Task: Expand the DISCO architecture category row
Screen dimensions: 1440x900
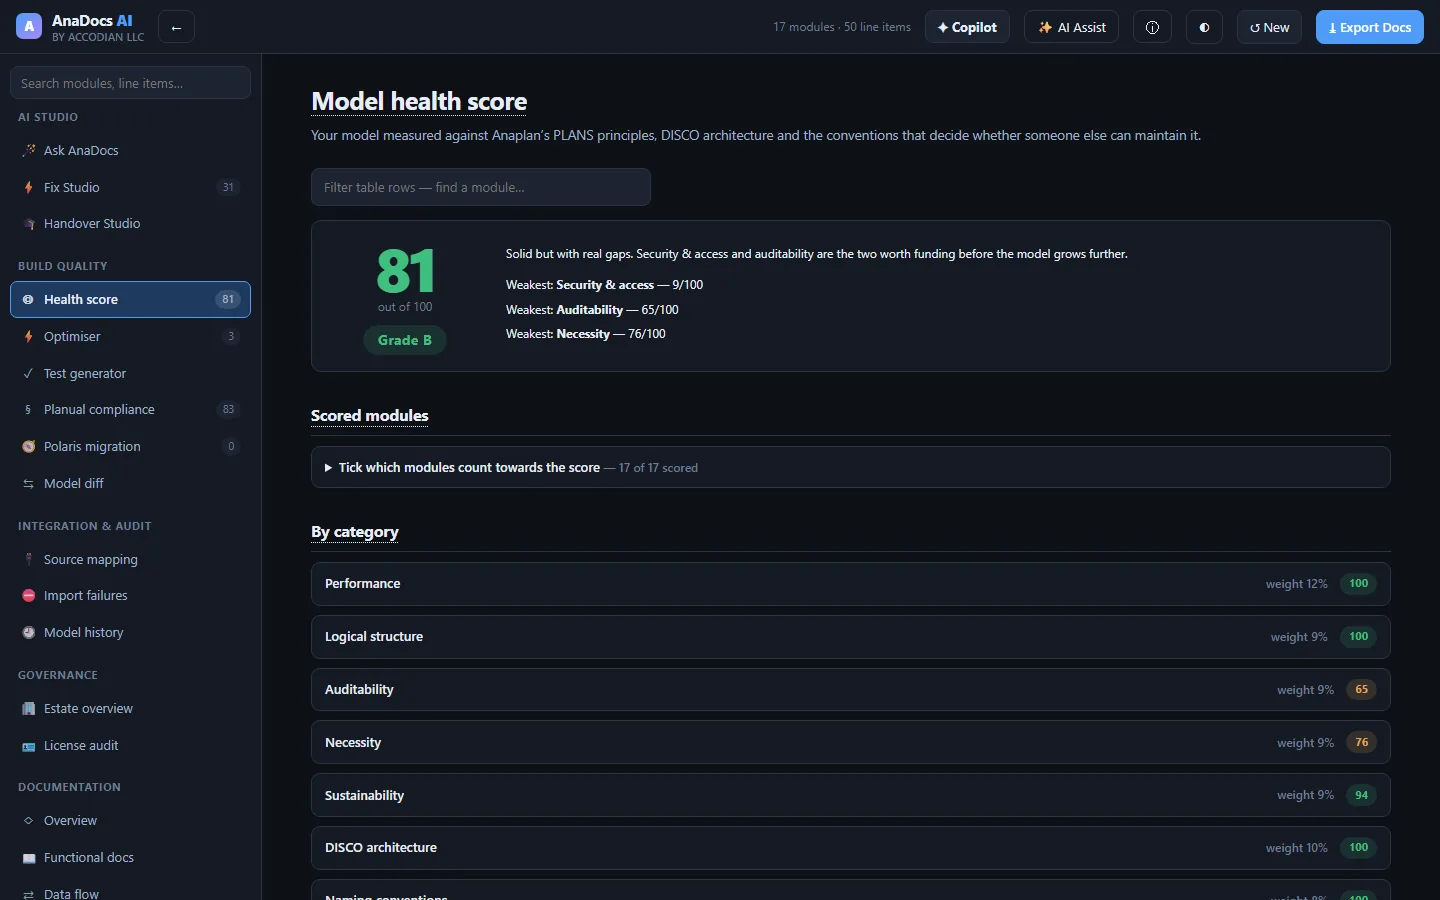Action: [850, 848]
